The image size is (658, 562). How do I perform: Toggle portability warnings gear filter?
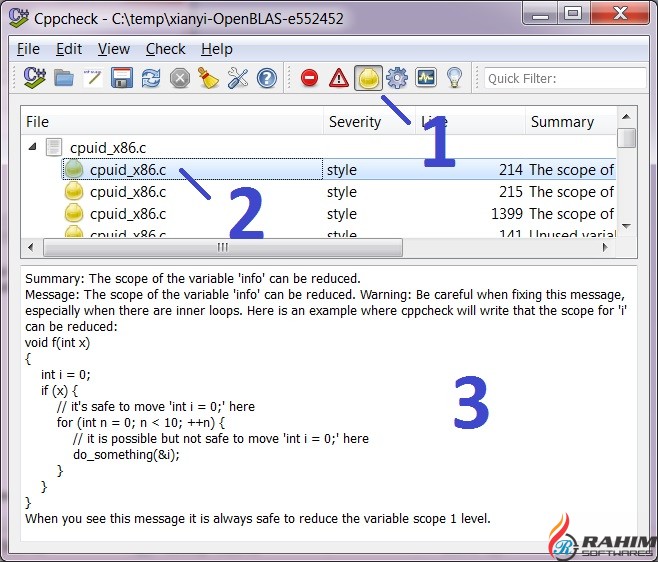[397, 78]
